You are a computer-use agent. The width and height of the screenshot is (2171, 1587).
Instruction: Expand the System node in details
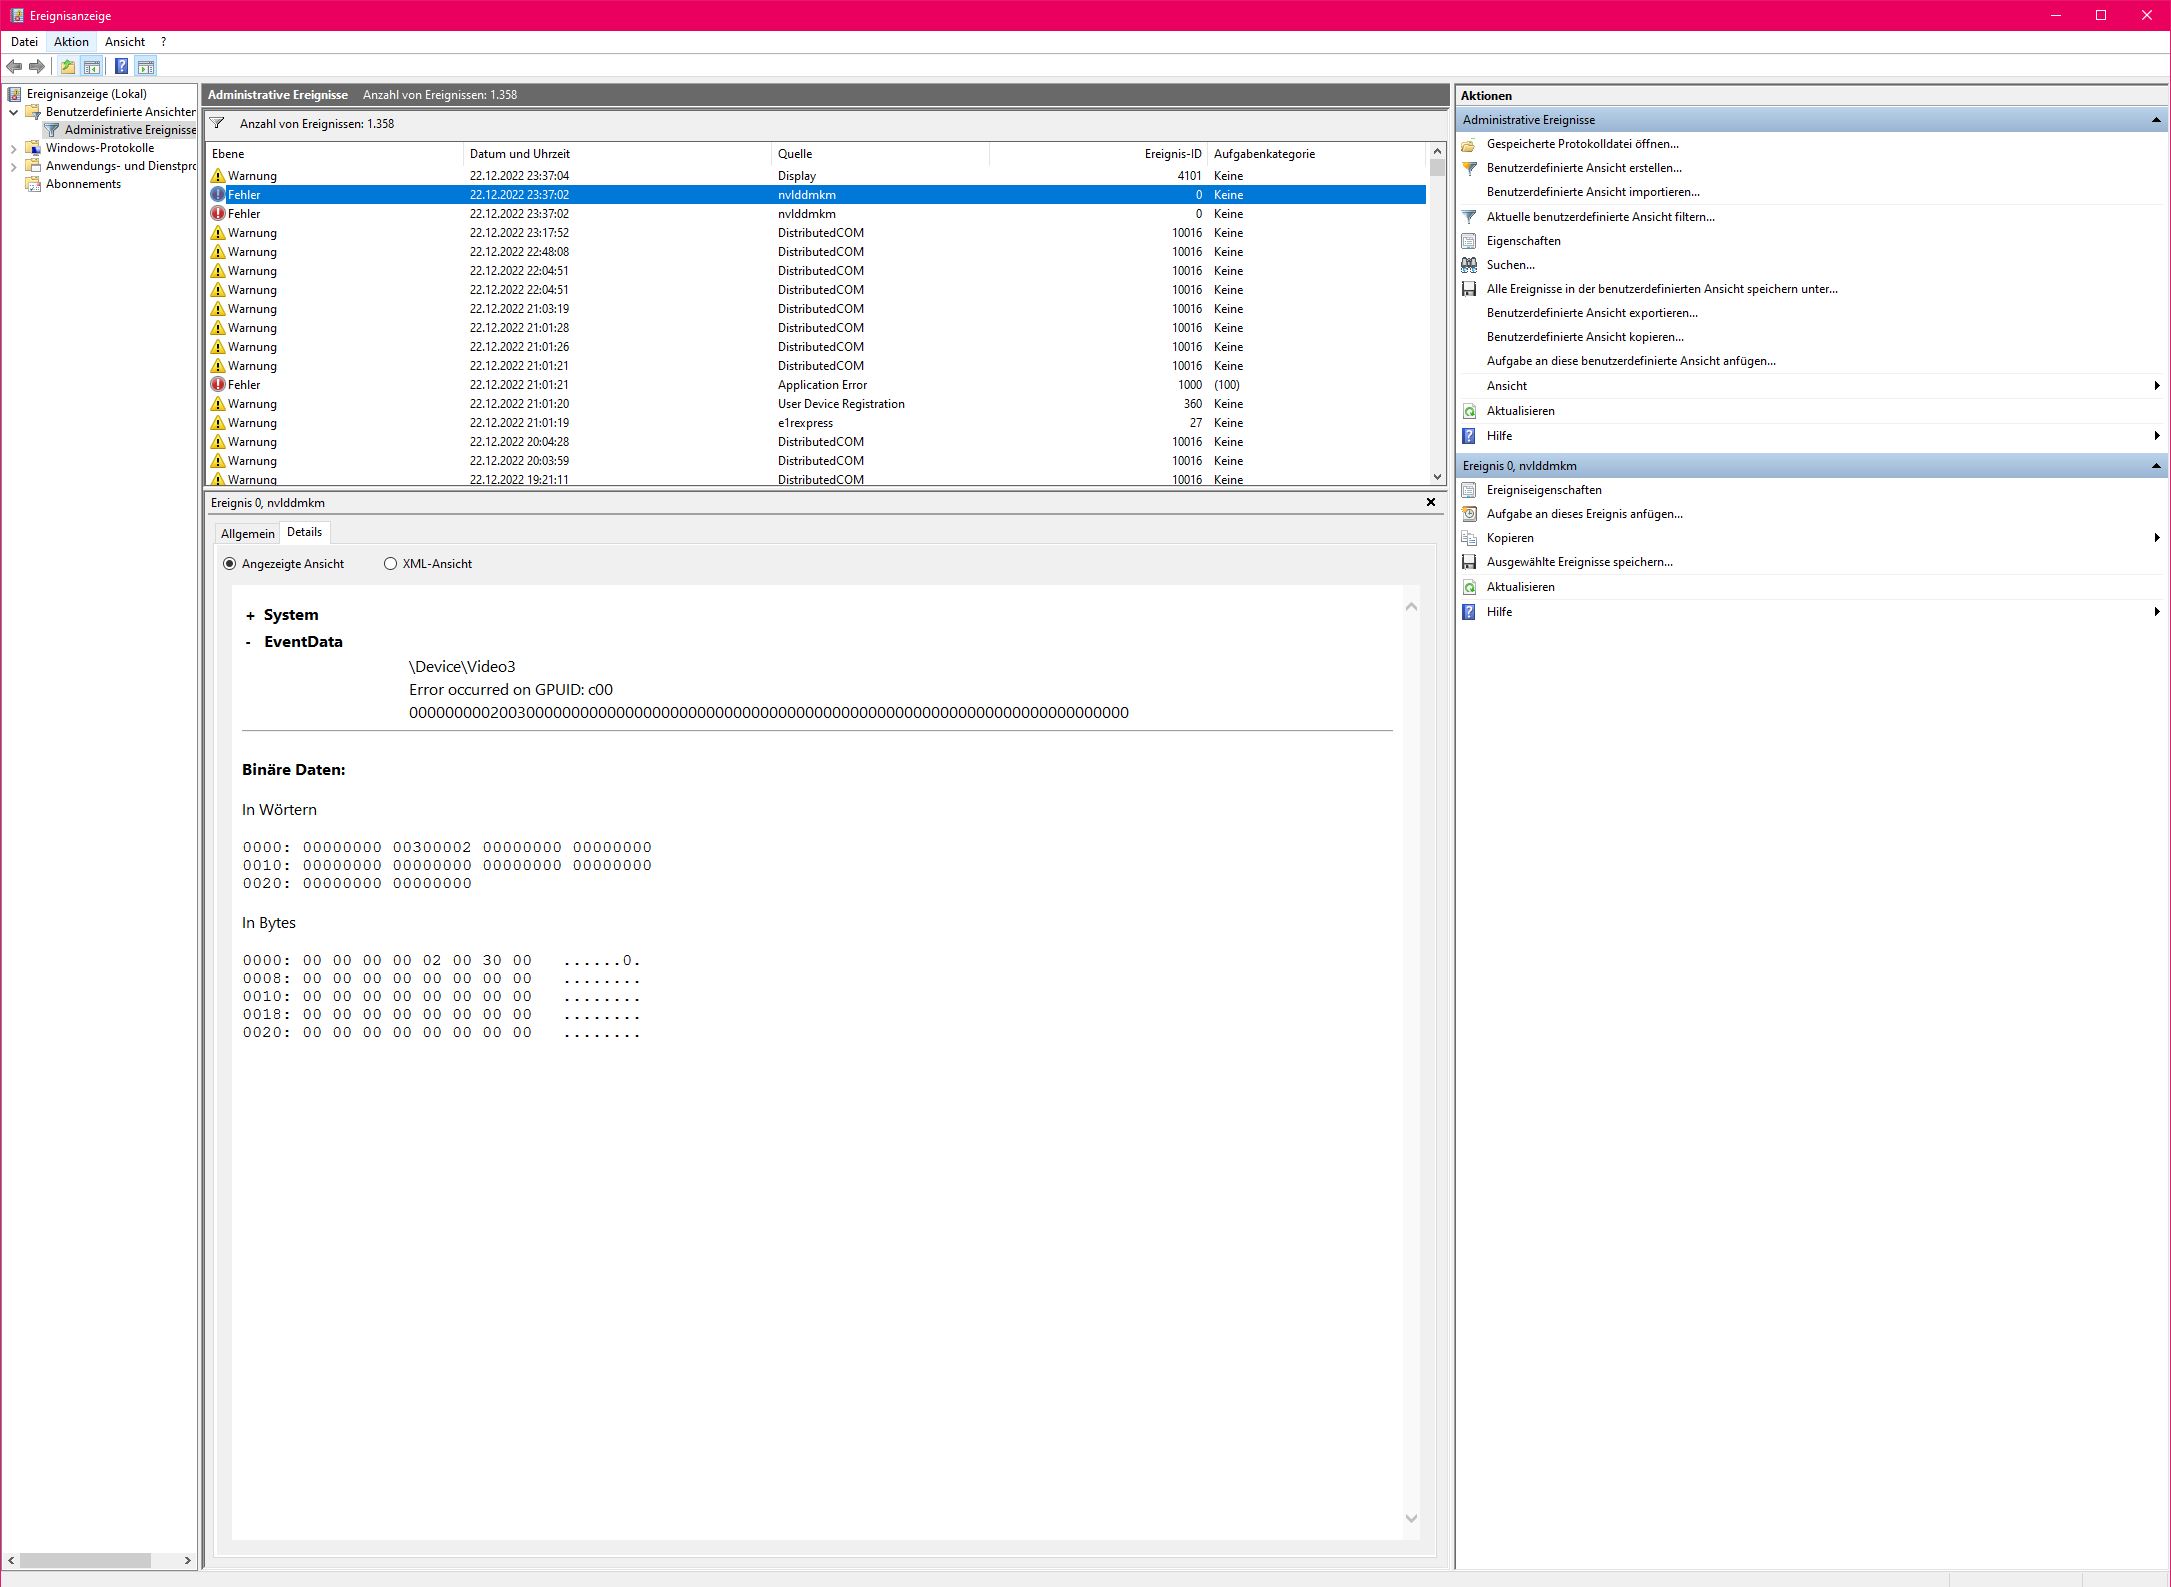[250, 616]
